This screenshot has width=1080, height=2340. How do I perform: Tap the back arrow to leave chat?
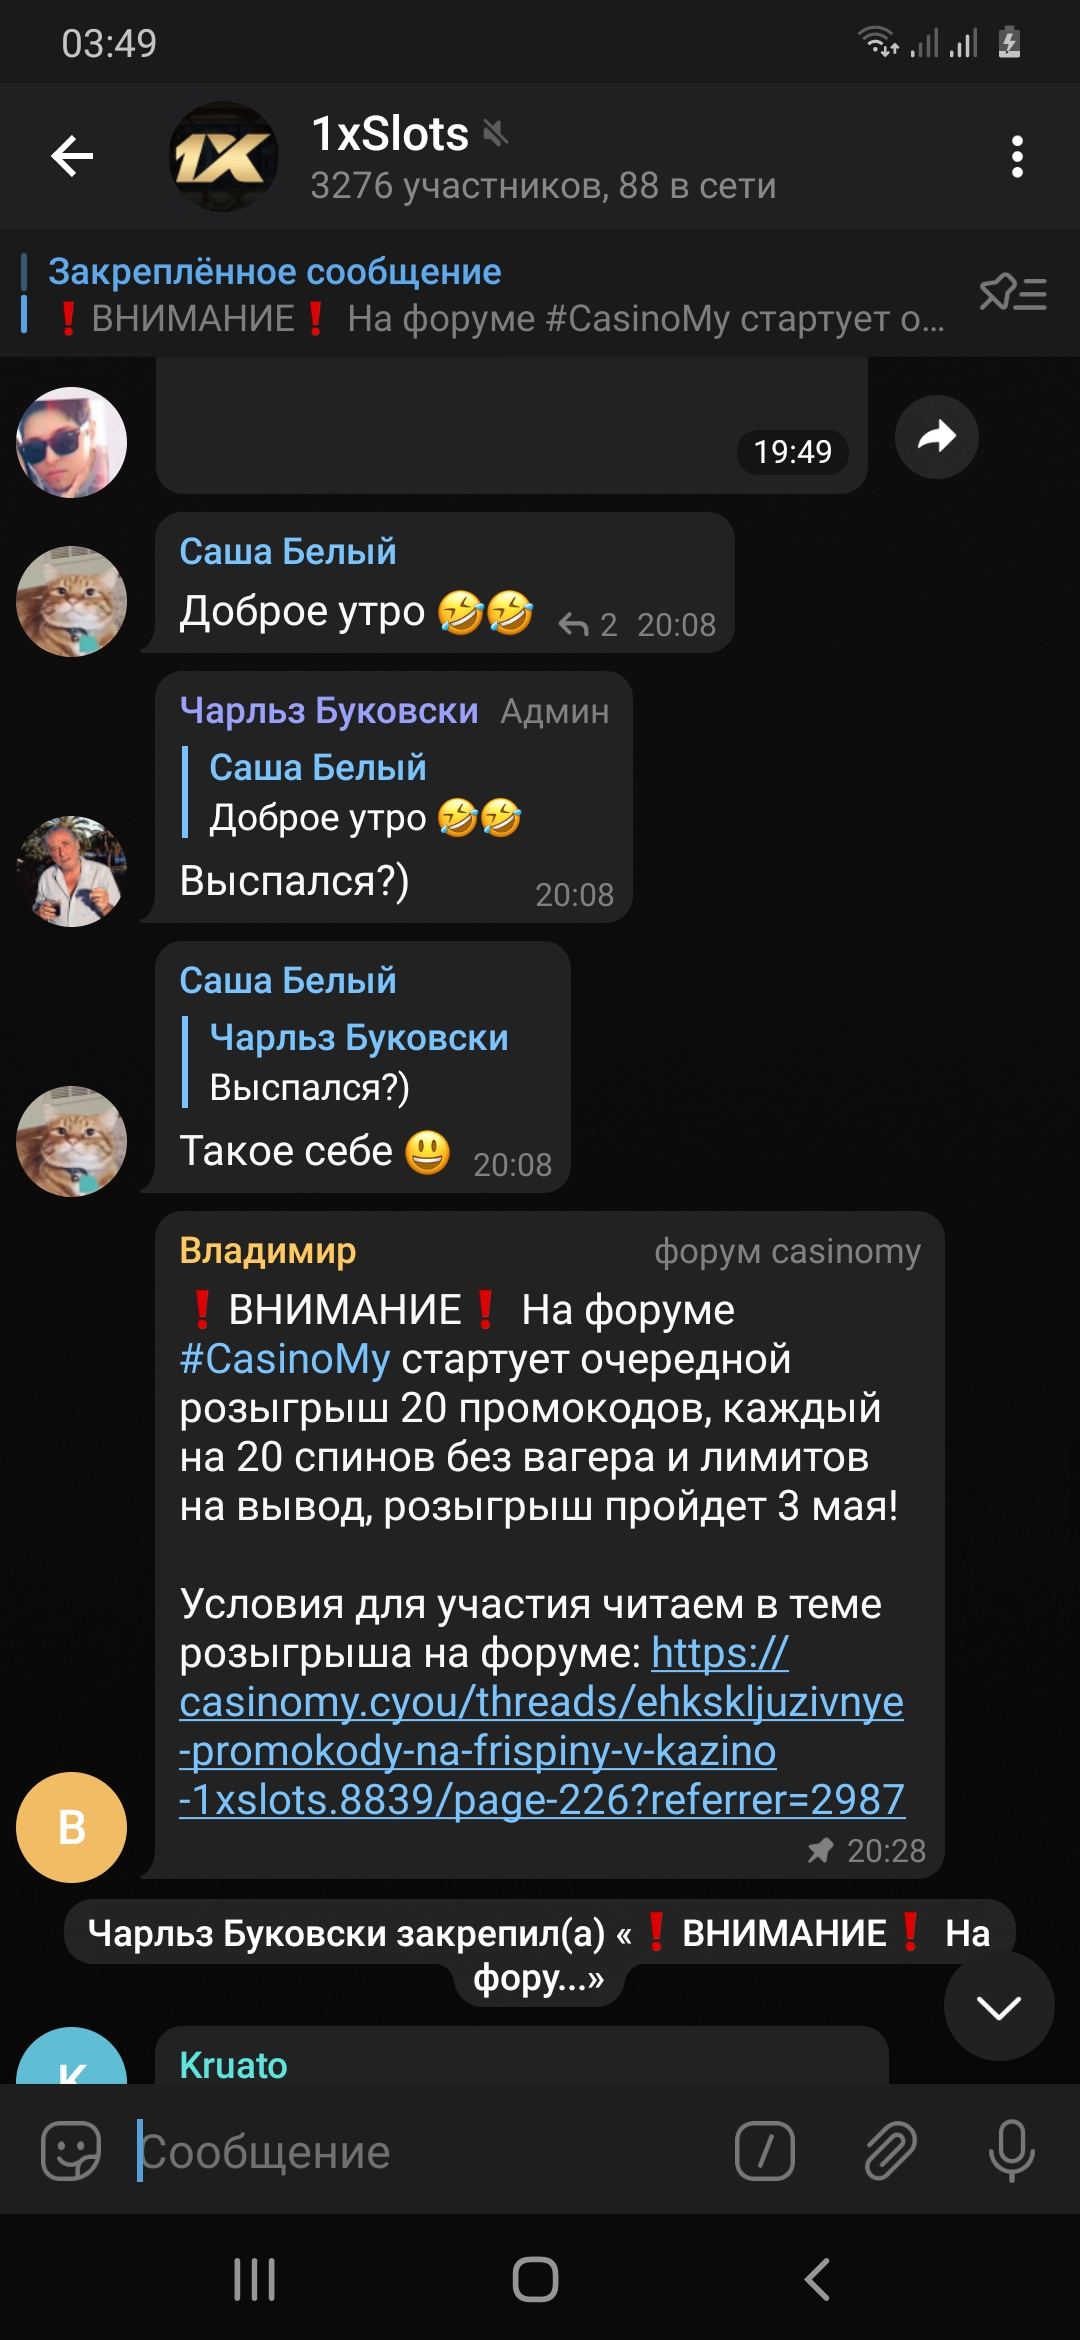(x=72, y=156)
